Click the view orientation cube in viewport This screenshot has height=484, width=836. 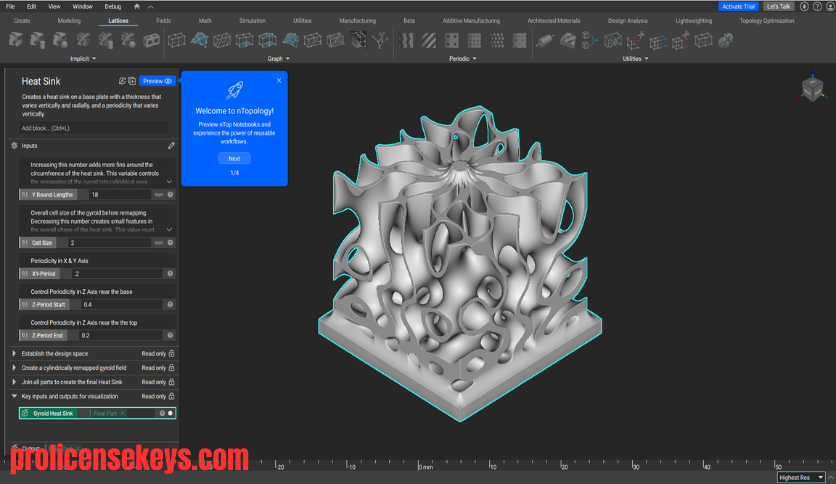pos(813,88)
